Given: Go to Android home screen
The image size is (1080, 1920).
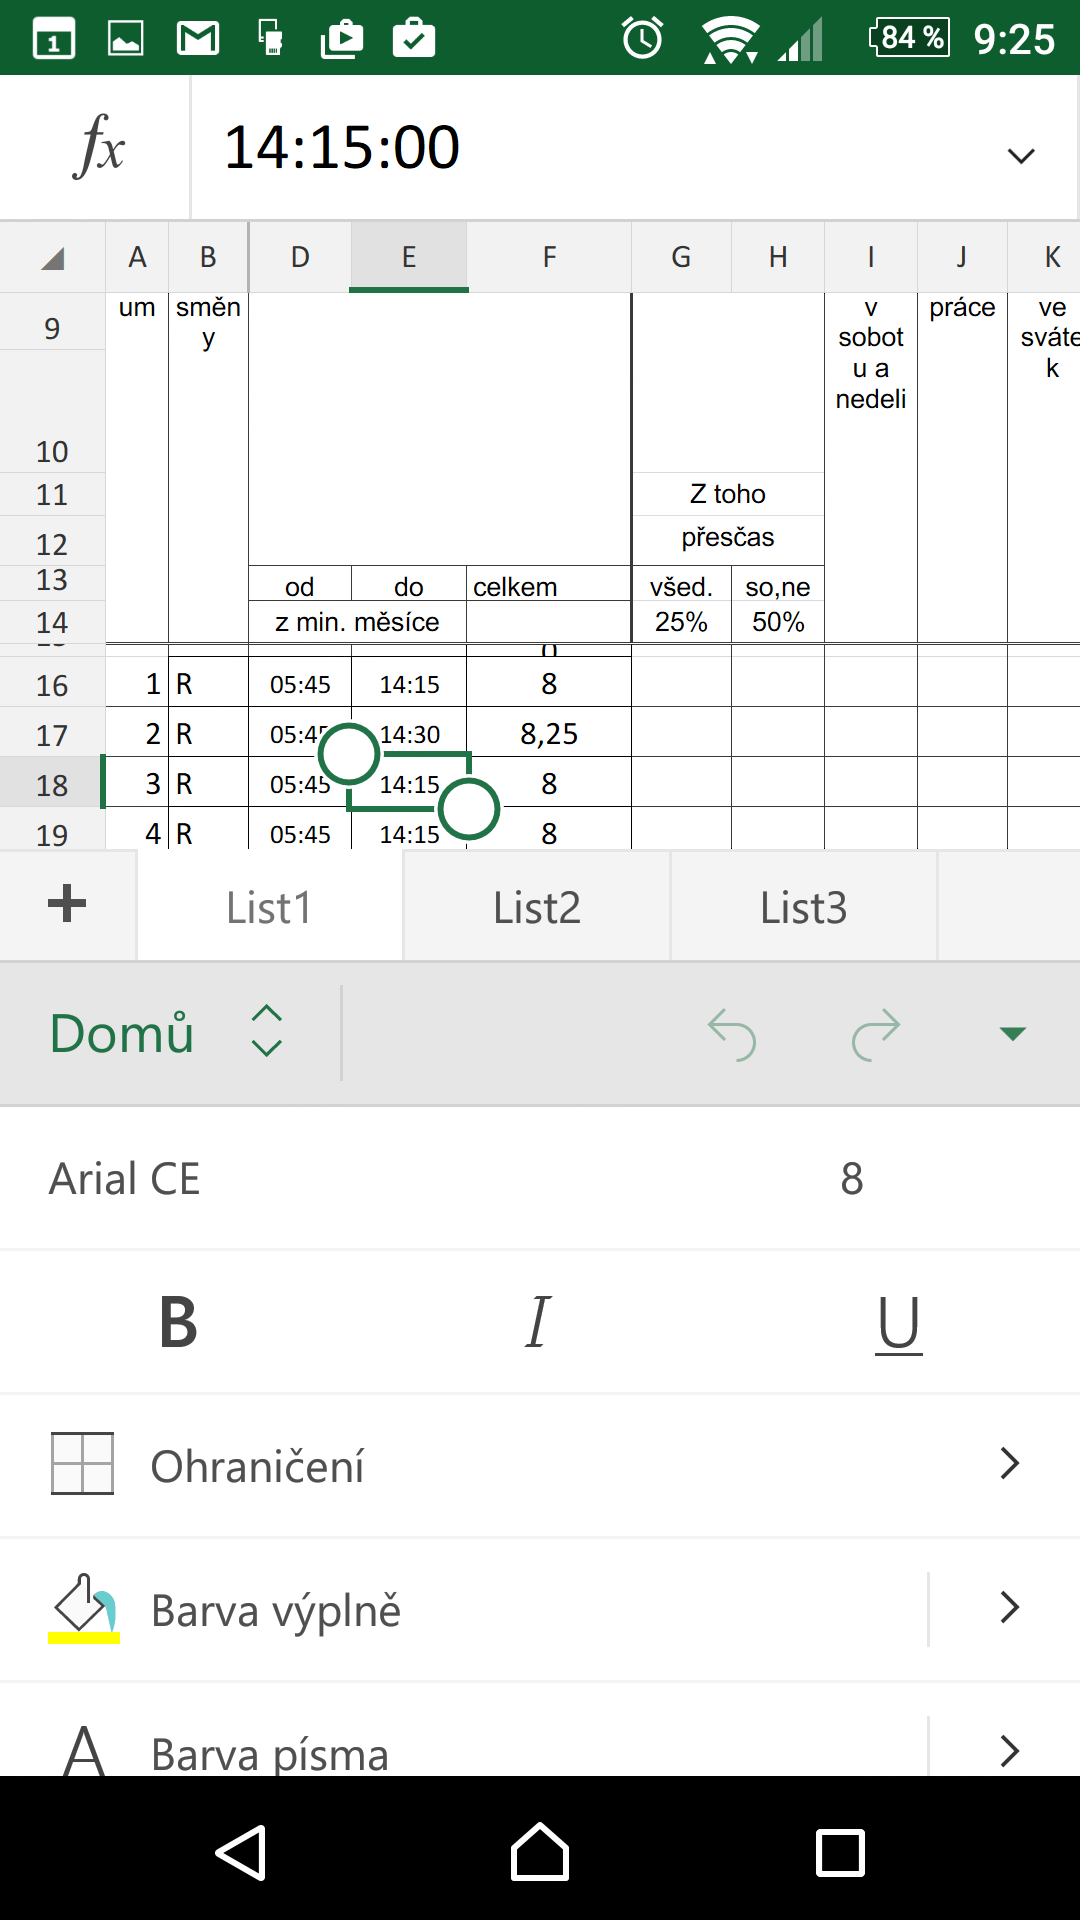Looking at the screenshot, I should [x=540, y=1852].
